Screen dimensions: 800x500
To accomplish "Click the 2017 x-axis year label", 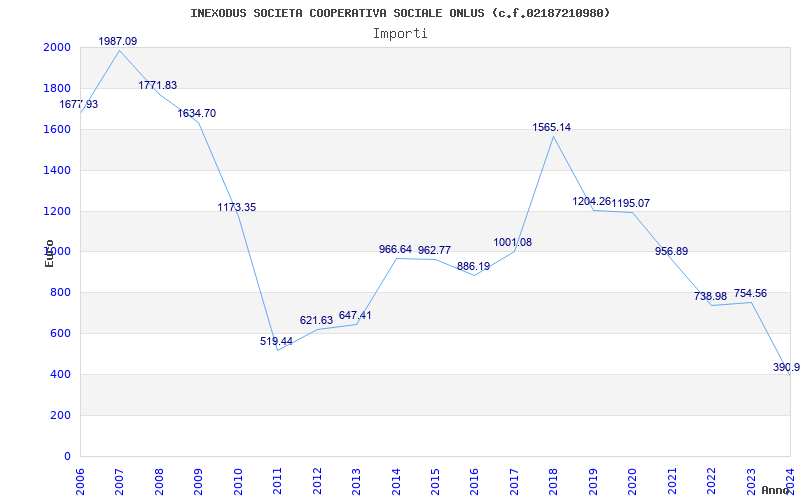I will click(x=514, y=481).
